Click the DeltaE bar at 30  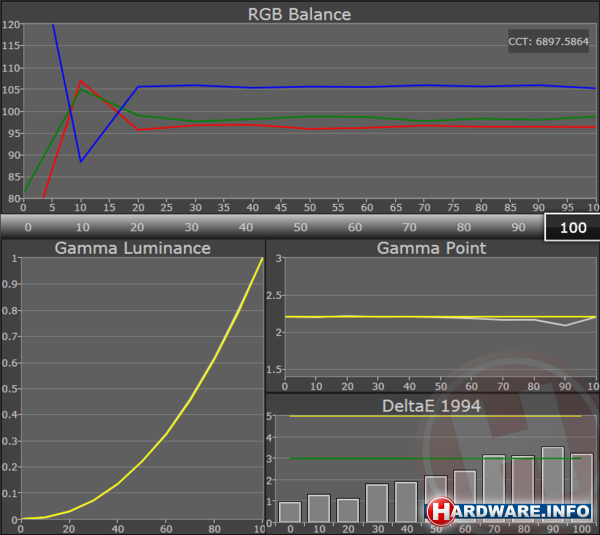click(x=376, y=503)
